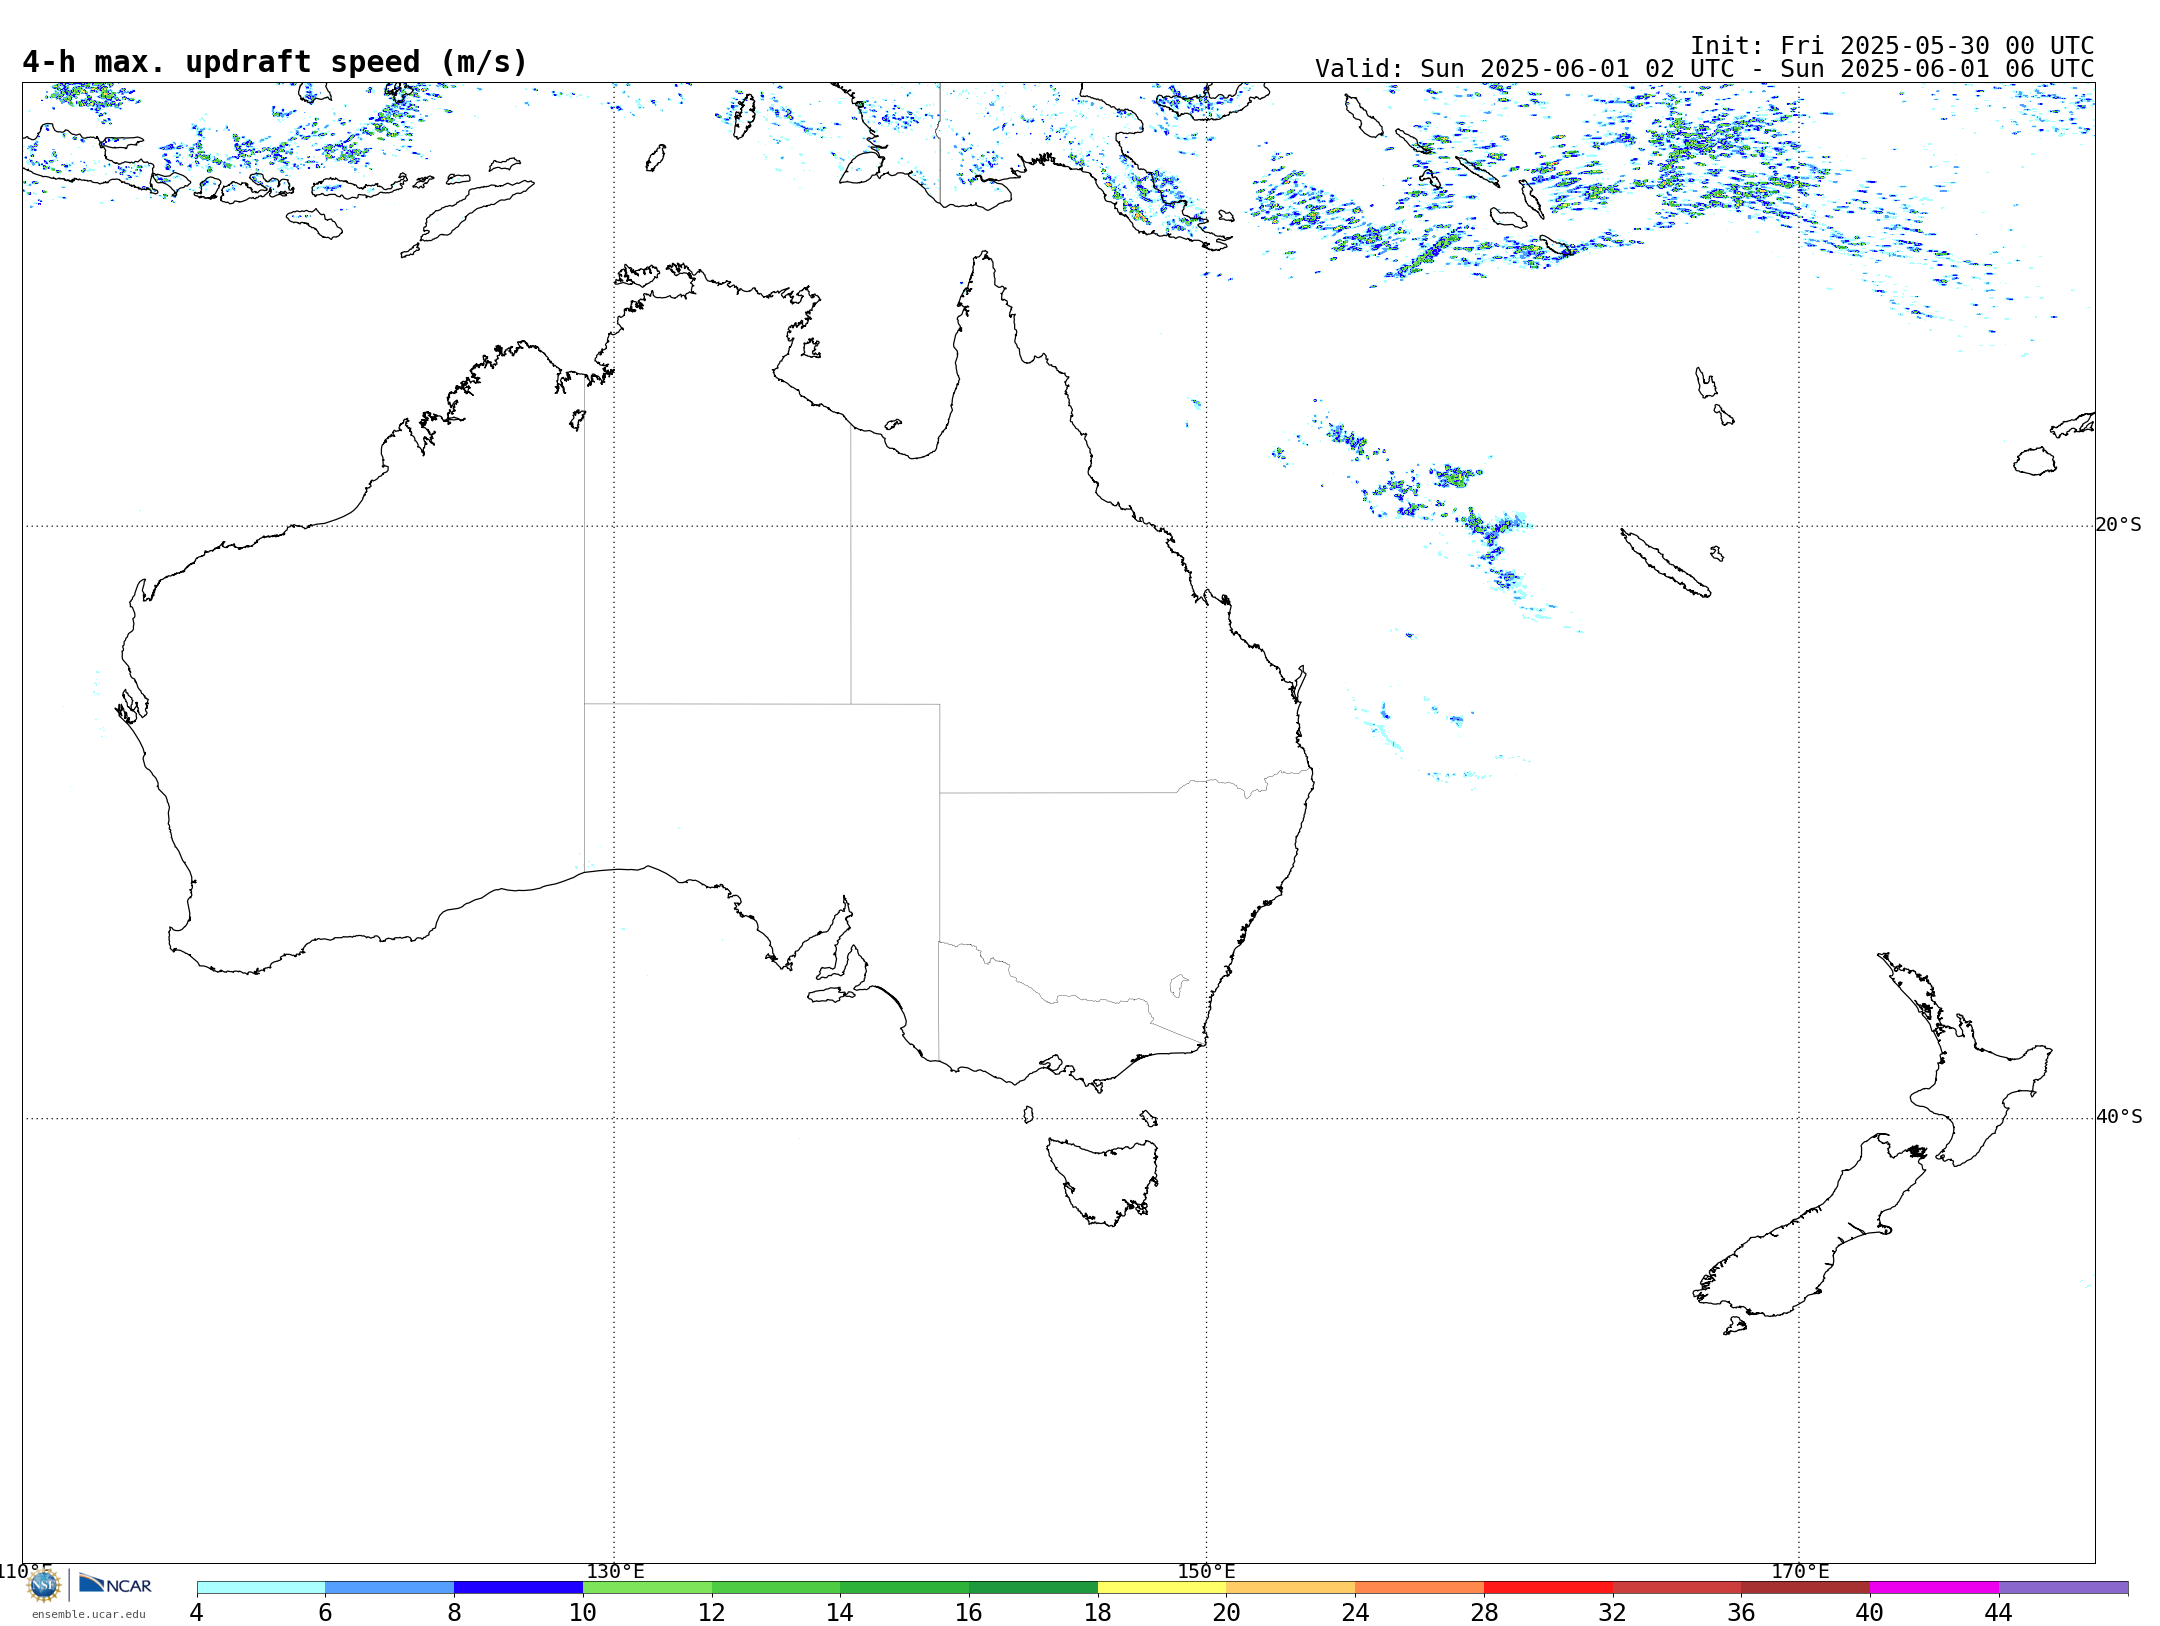This screenshot has height=1626, width=2160.
Task: Click the colorbar tick label 16
Action: 969,1613
